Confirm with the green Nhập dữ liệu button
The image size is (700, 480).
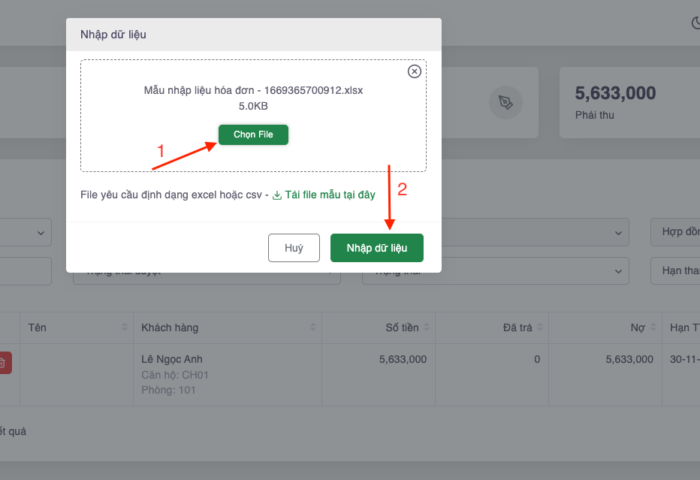pyautogui.click(x=377, y=247)
